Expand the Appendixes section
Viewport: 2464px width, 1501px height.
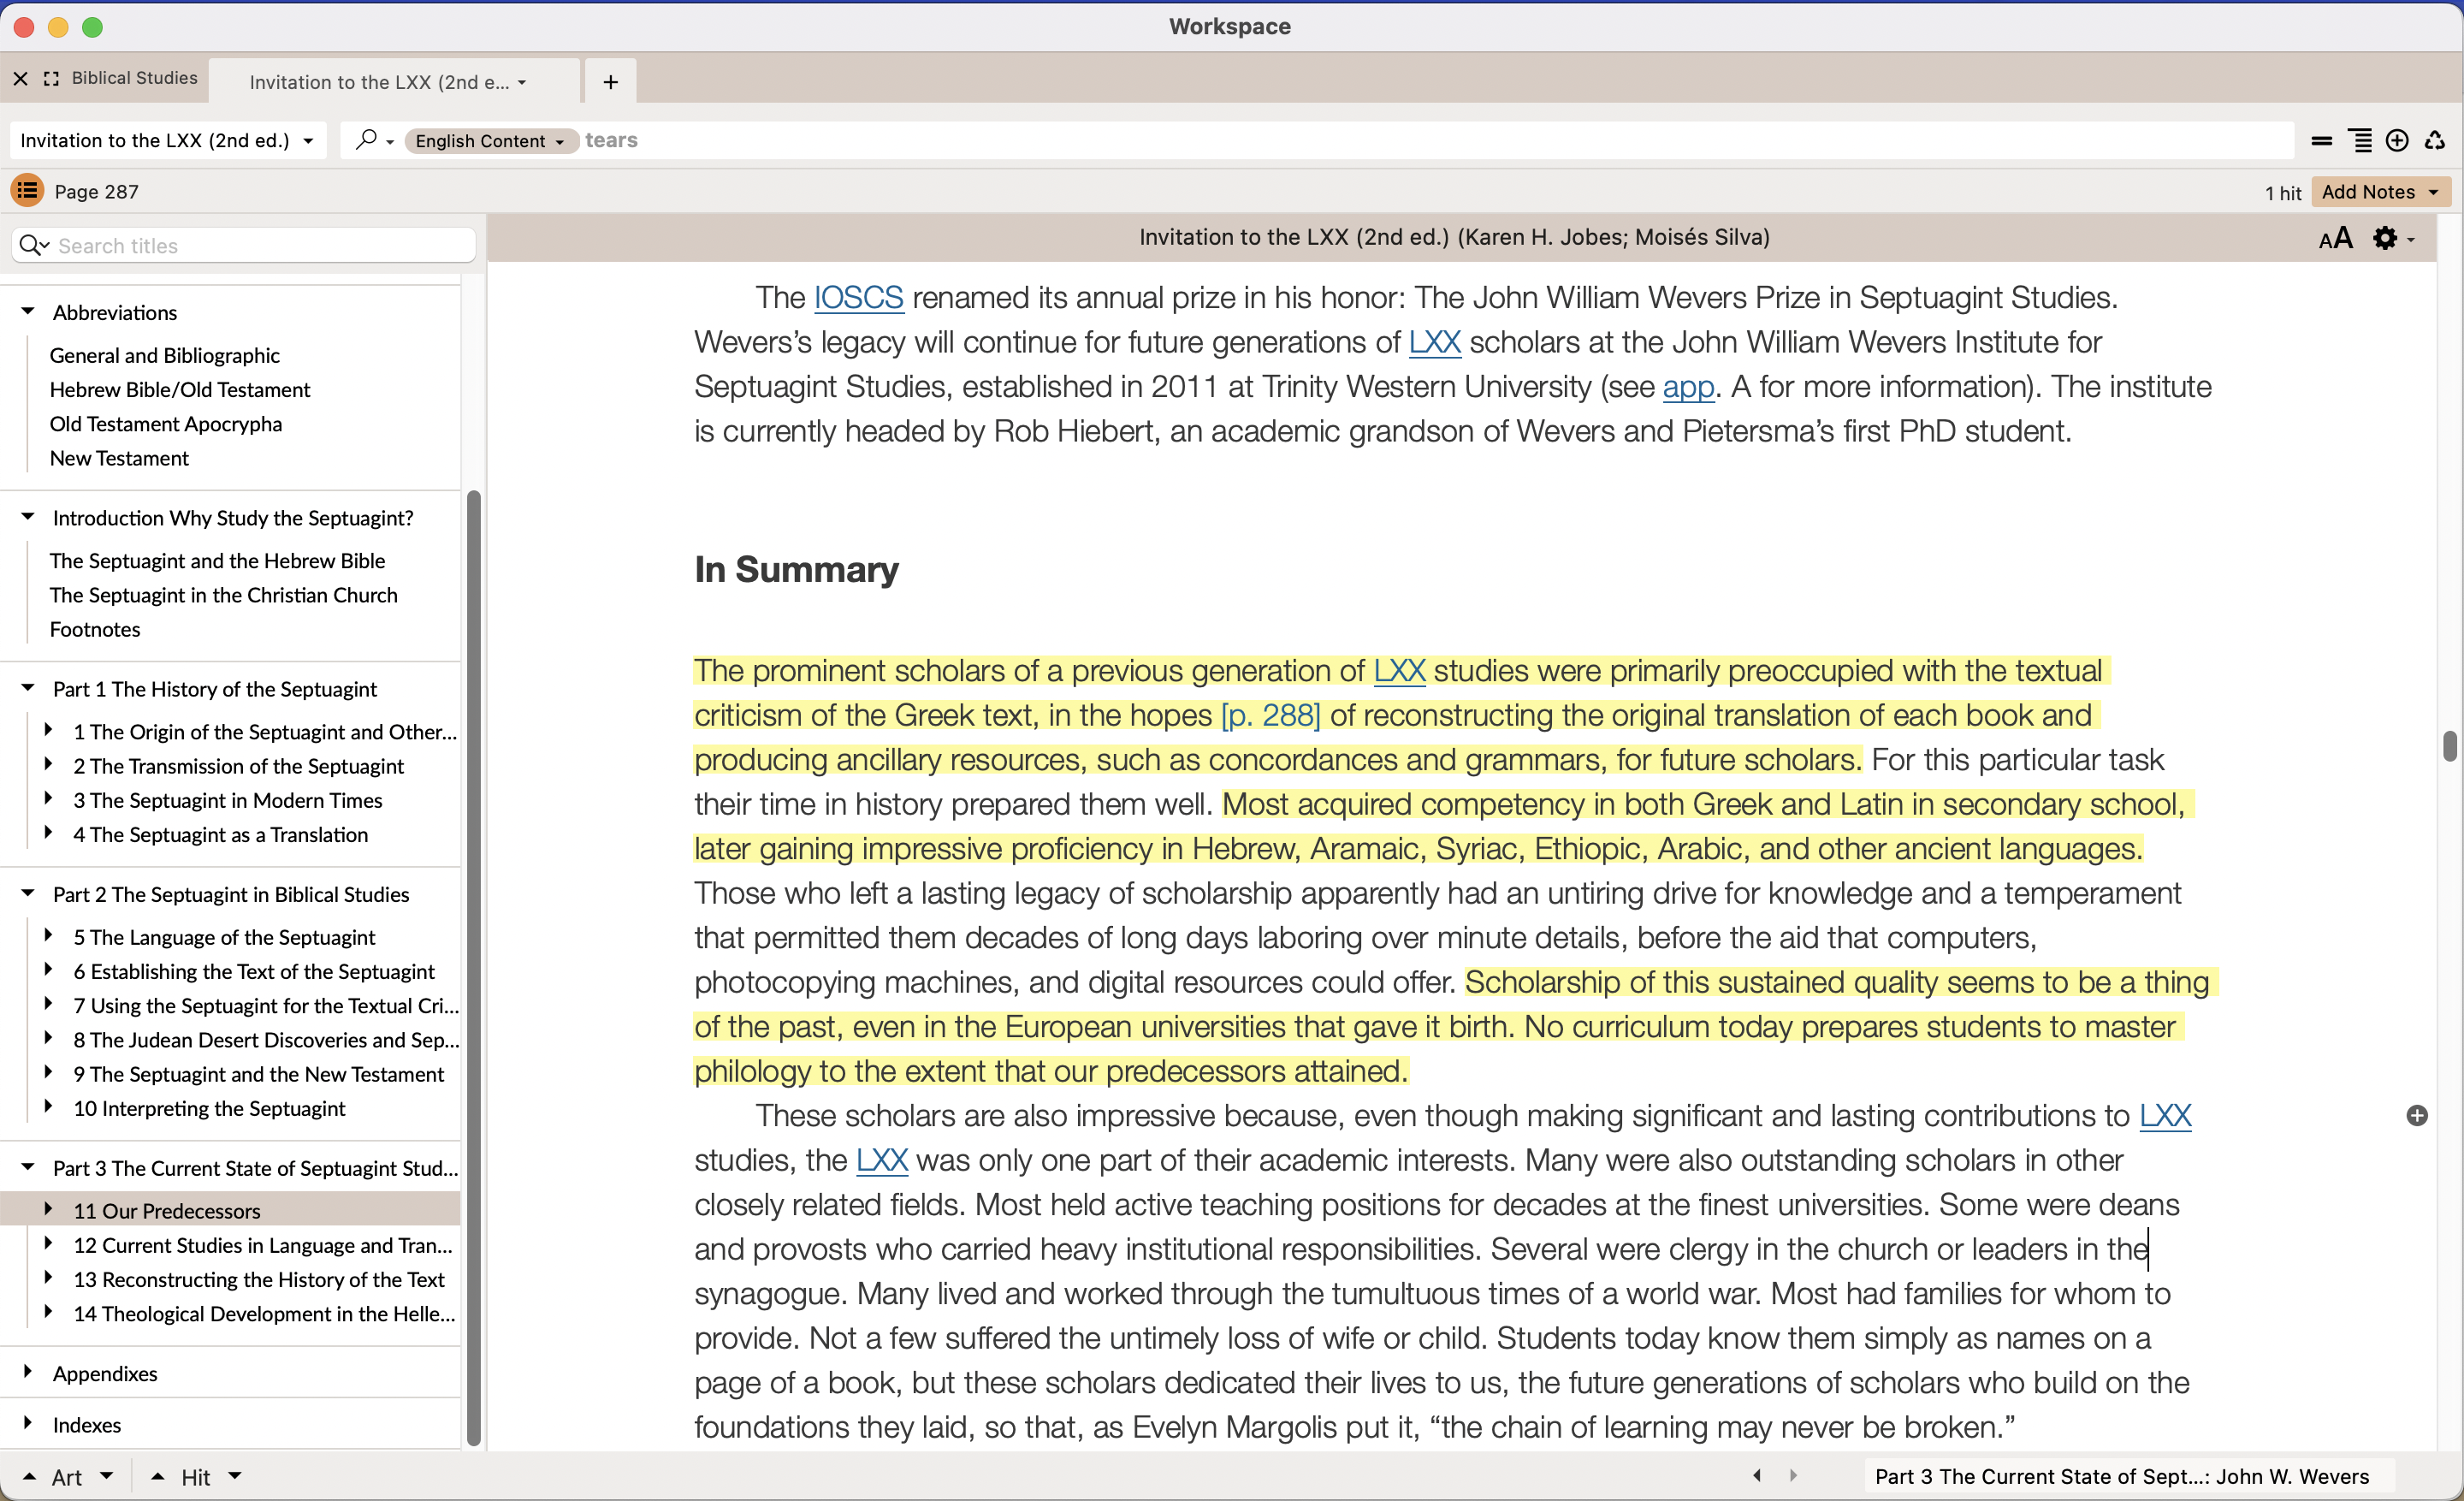pos(28,1372)
